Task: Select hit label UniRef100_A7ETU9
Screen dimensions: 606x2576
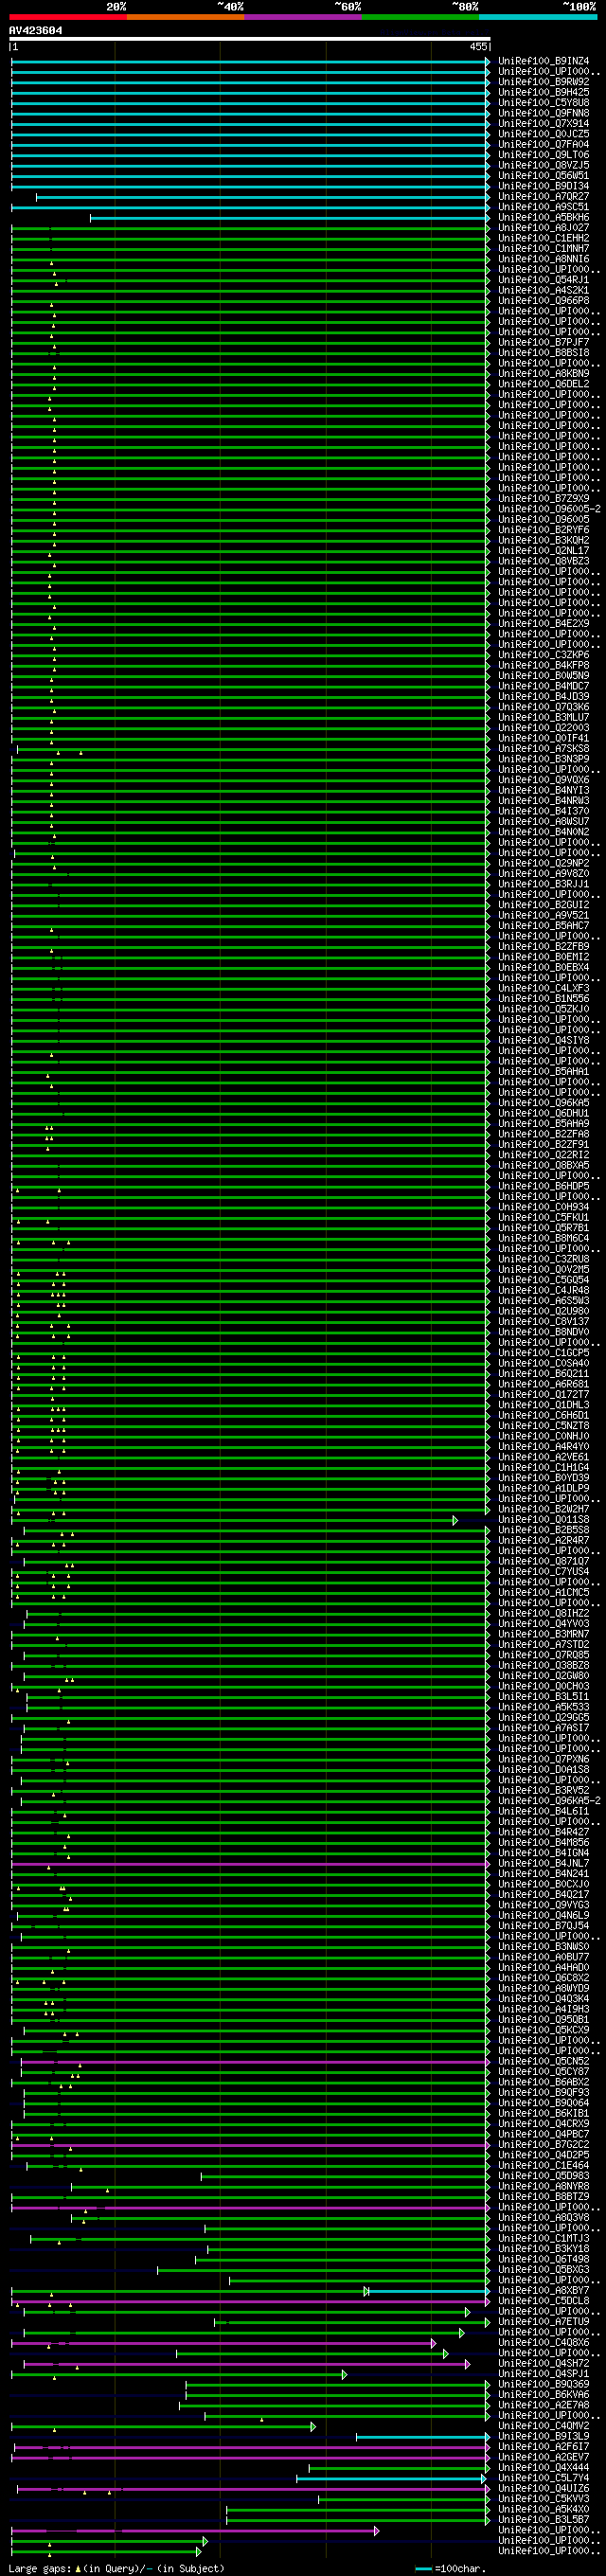Action: pyautogui.click(x=544, y=2322)
